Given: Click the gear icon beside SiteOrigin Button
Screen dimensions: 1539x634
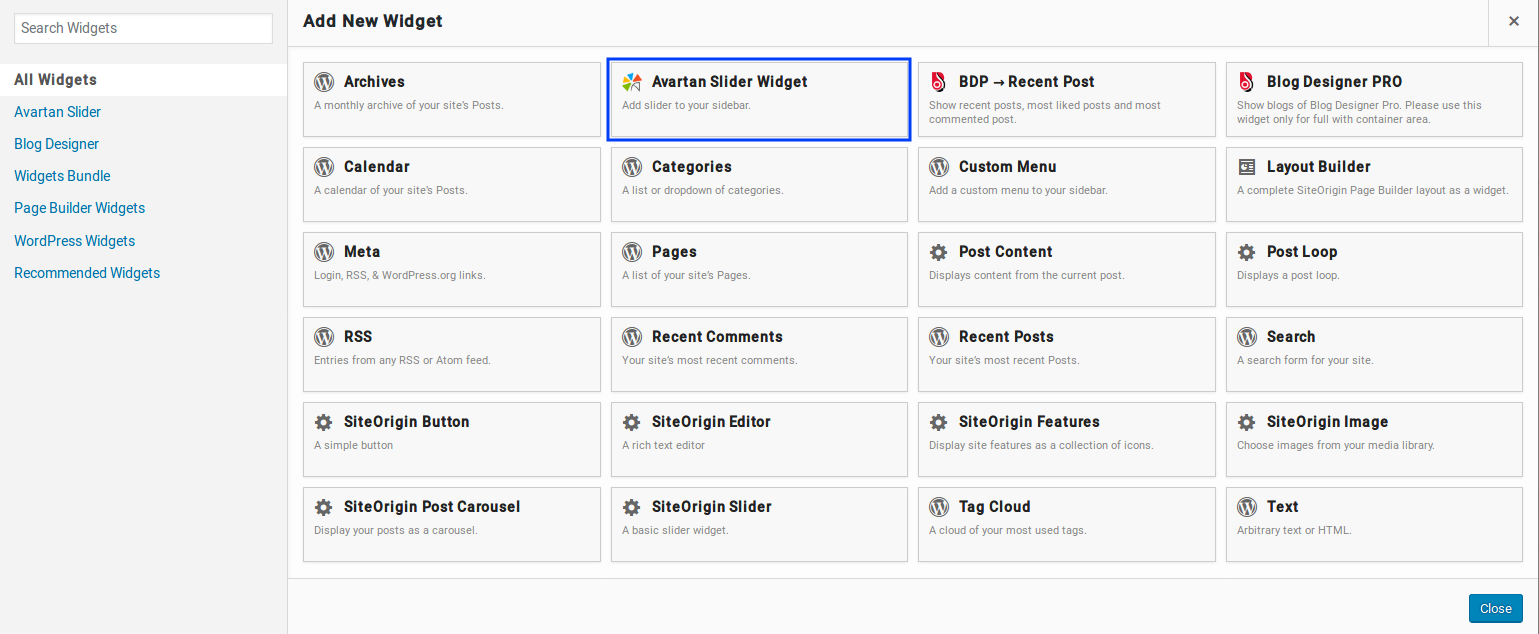Looking at the screenshot, I should [324, 422].
